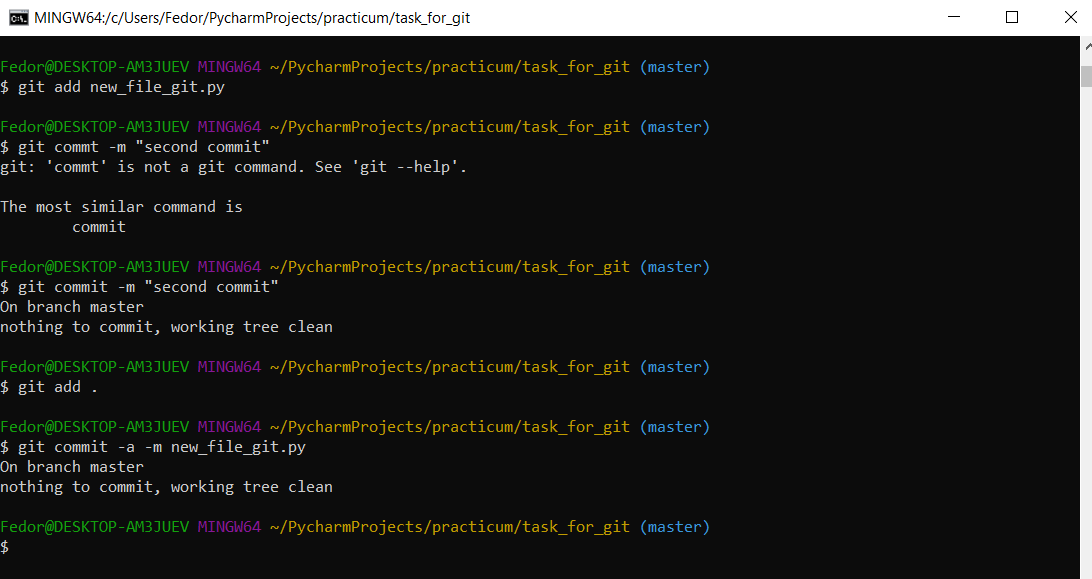Click the 'git add new_file_git.py' command line
Image resolution: width=1092 pixels, height=579 pixels.
[113, 87]
